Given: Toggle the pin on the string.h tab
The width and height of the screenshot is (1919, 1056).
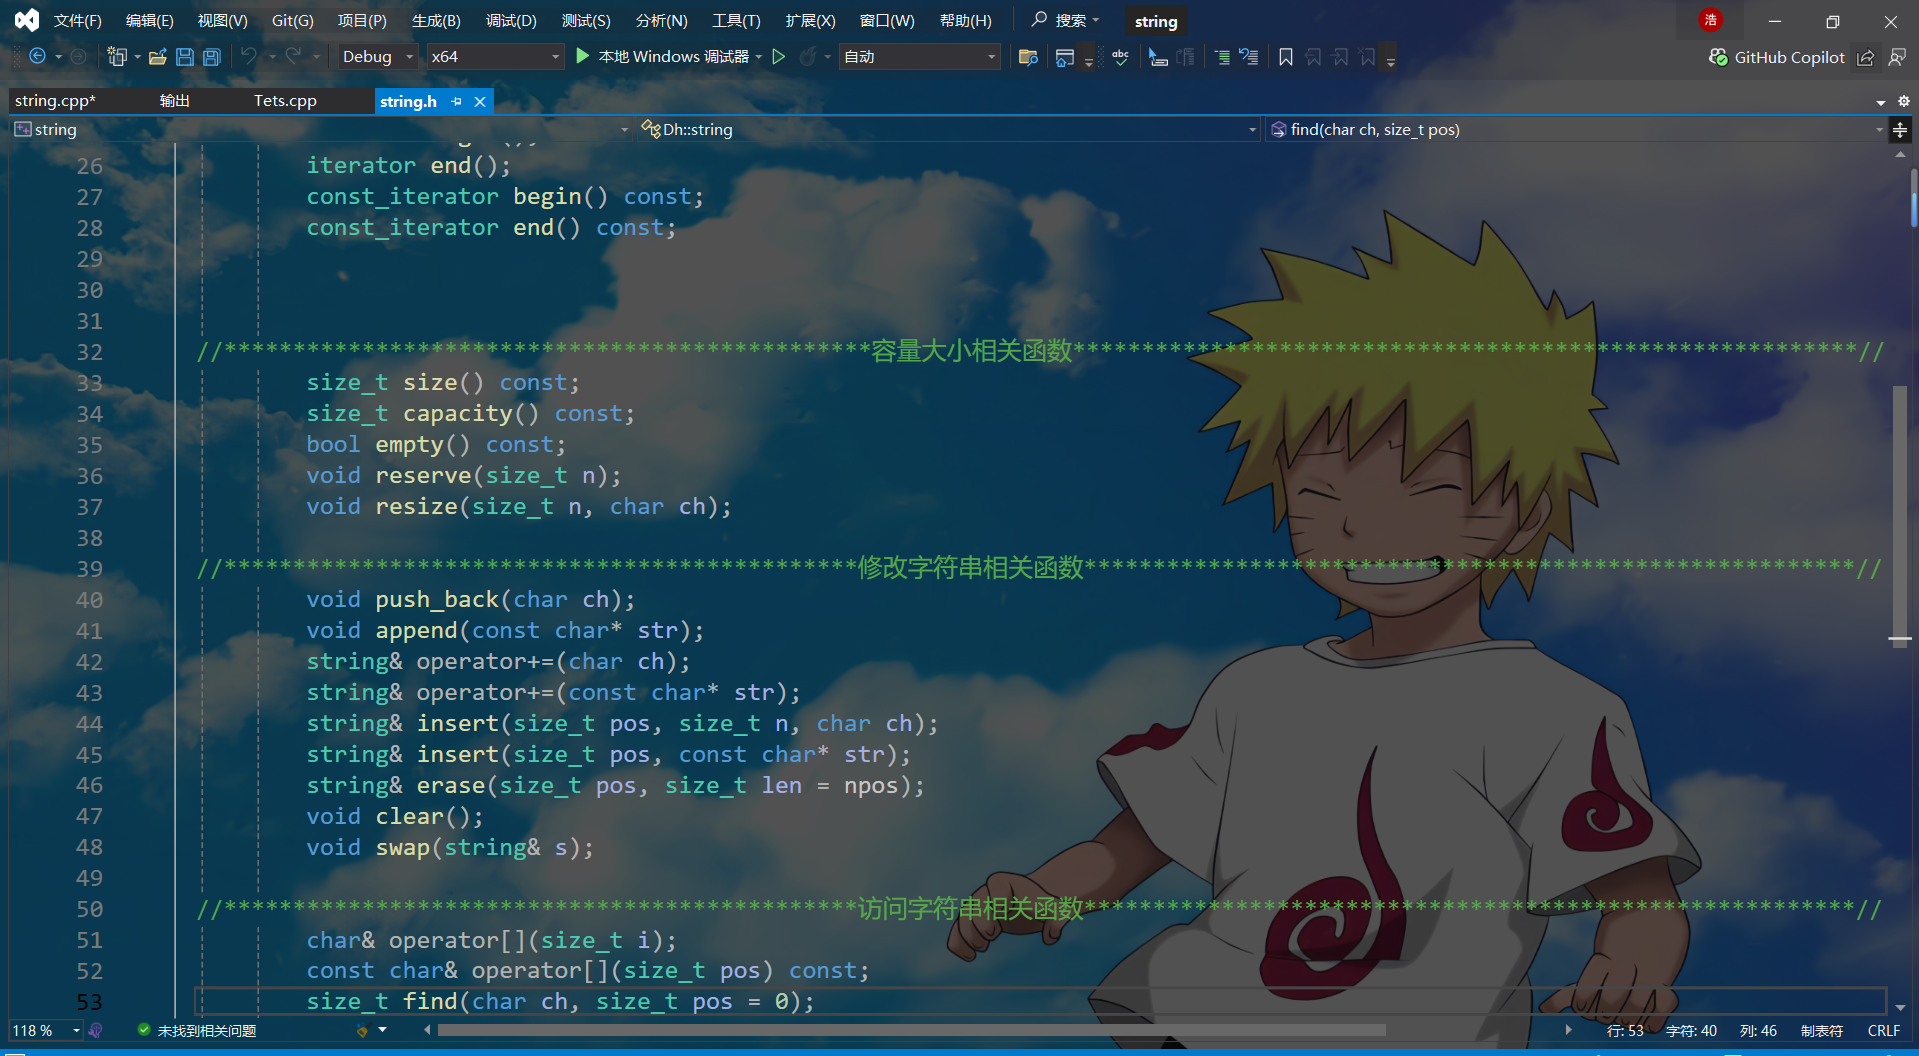Looking at the screenshot, I should (457, 101).
